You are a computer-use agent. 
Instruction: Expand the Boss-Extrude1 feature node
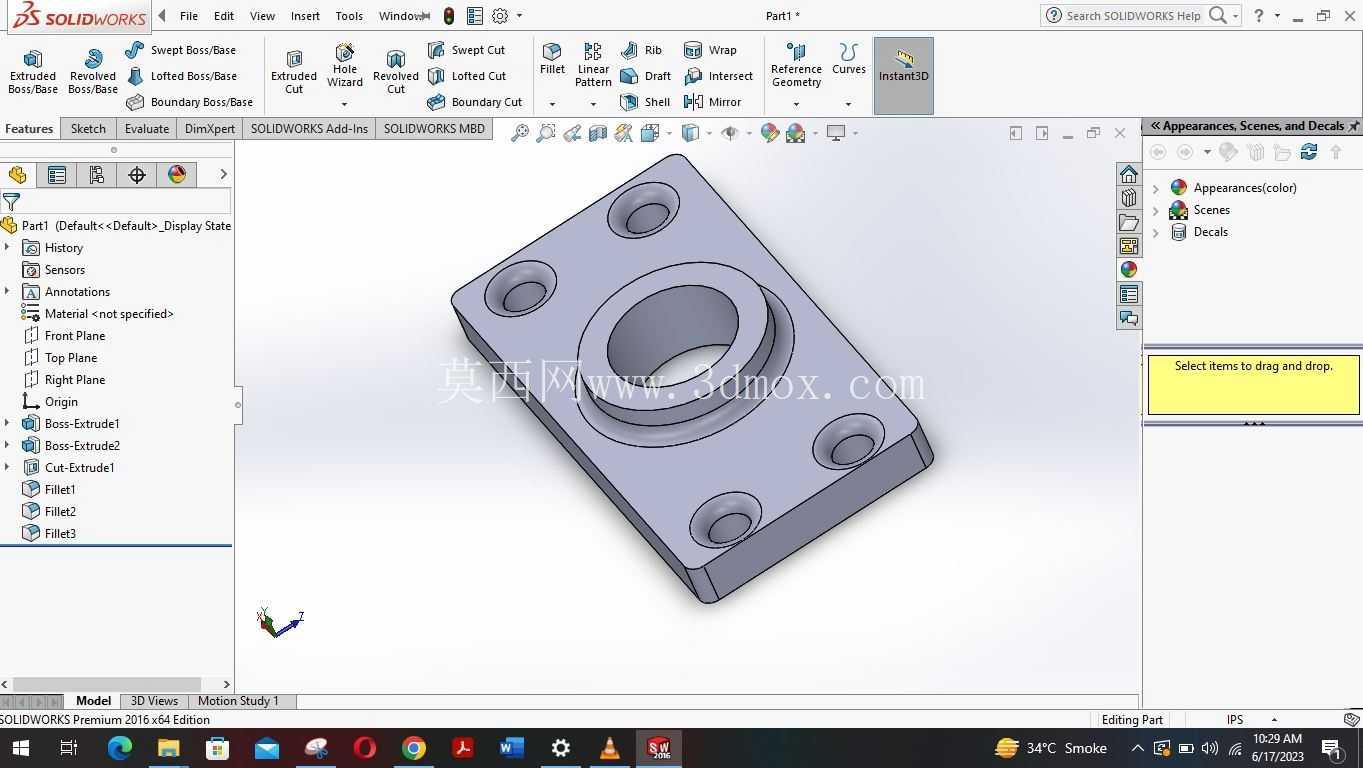click(7, 424)
